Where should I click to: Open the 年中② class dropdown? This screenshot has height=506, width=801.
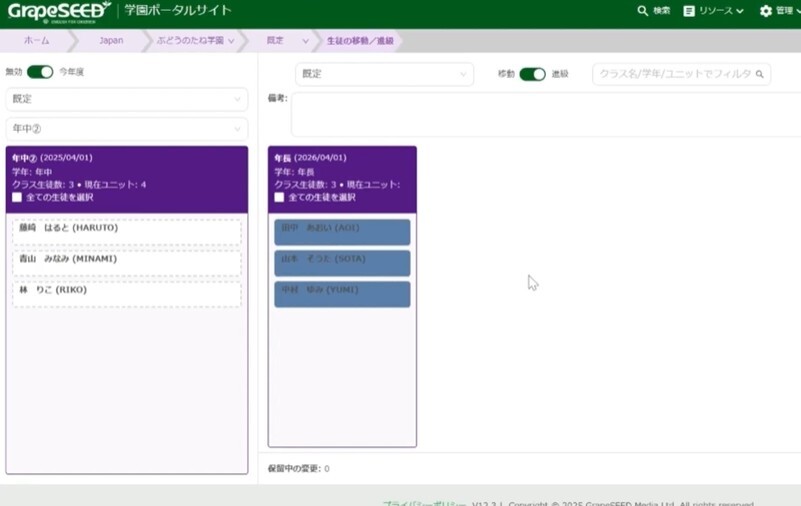point(127,129)
